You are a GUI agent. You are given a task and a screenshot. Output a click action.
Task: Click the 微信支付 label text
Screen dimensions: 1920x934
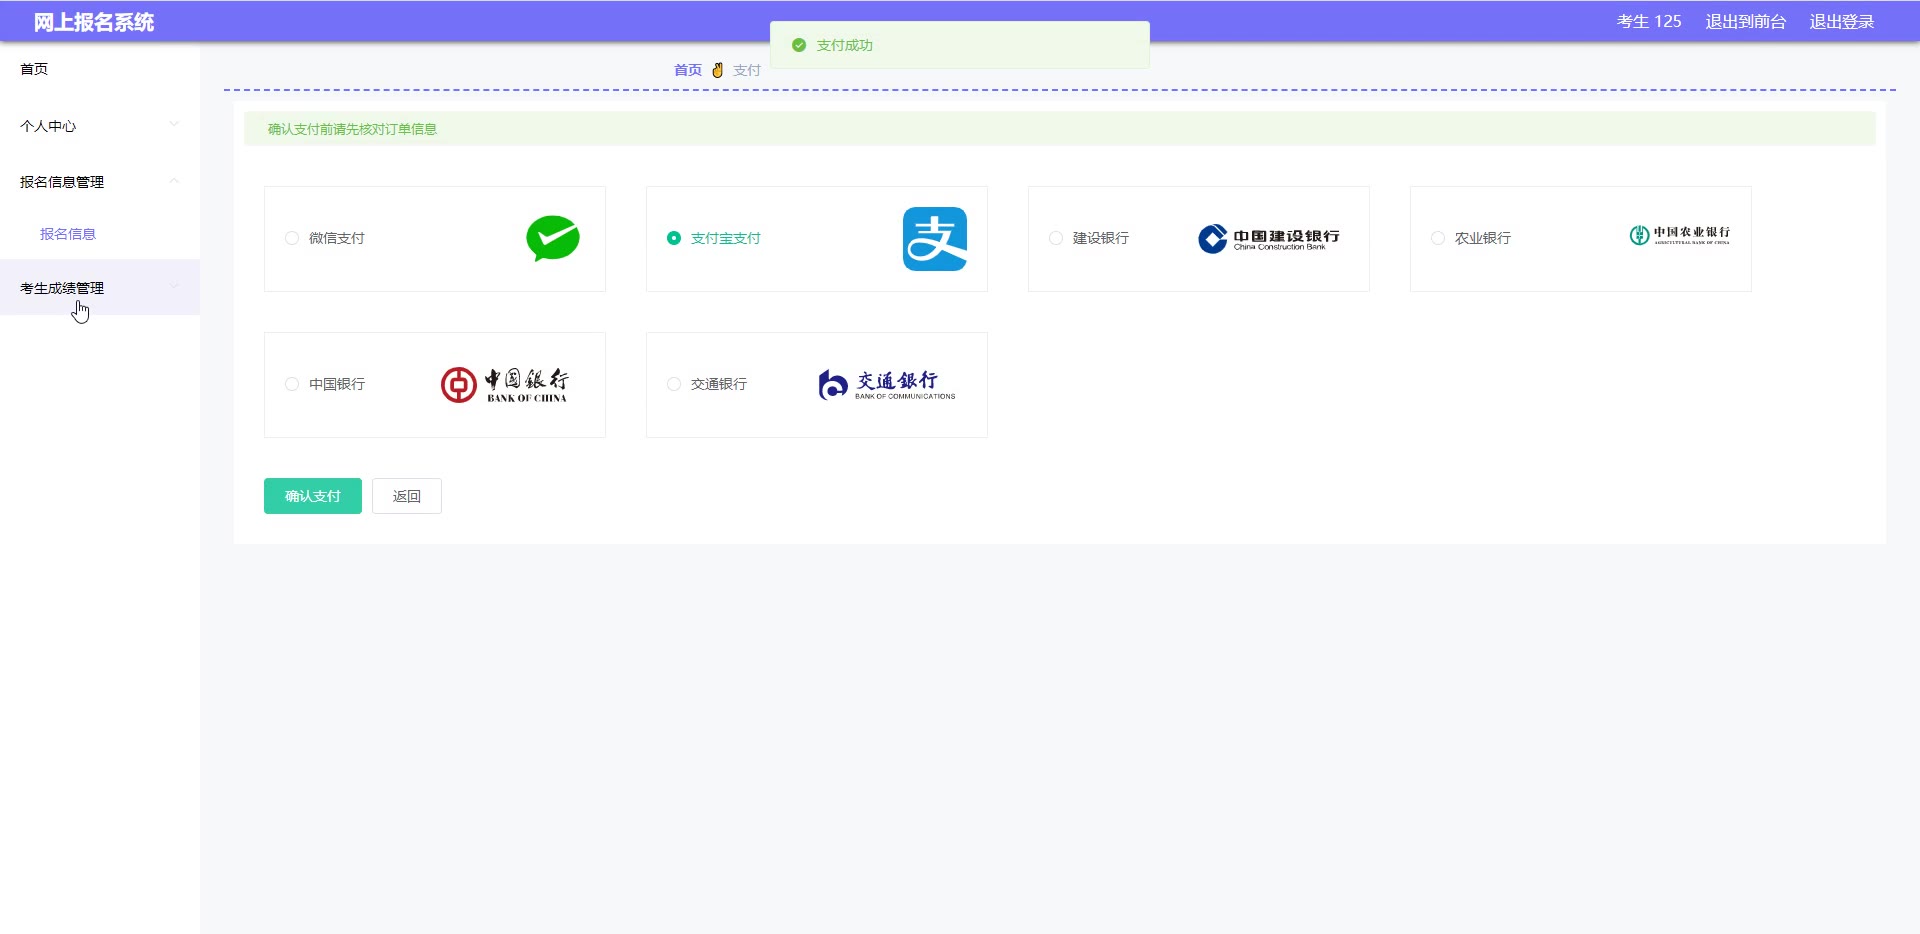[337, 238]
